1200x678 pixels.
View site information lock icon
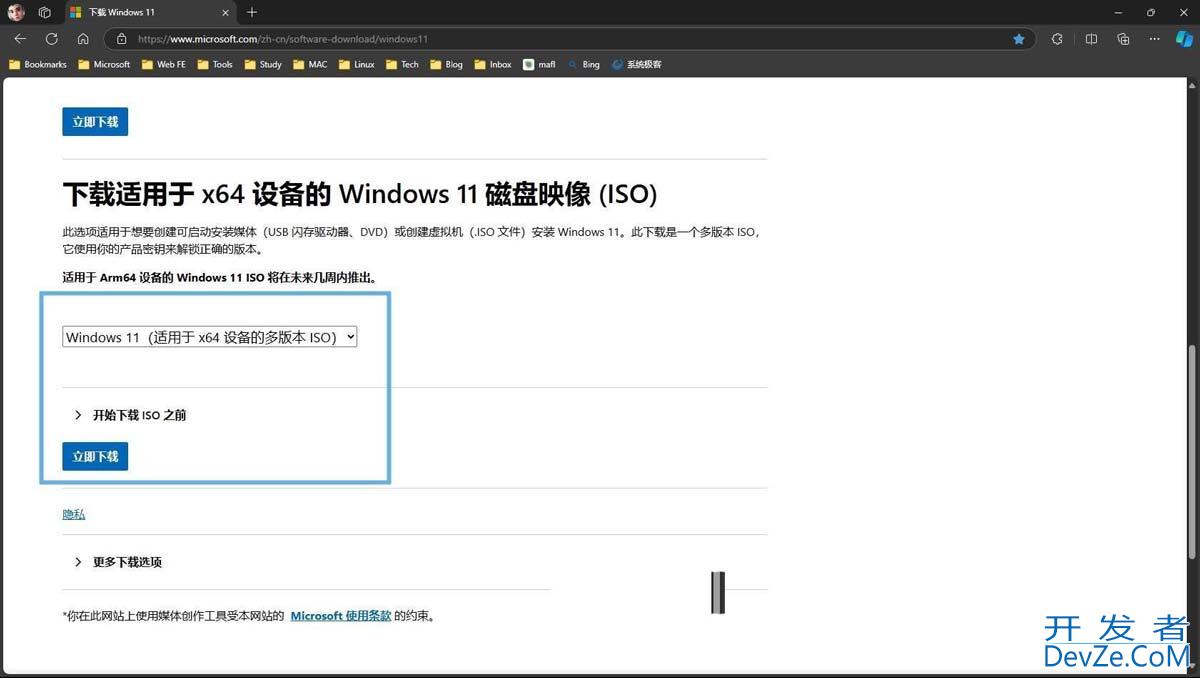(121, 39)
